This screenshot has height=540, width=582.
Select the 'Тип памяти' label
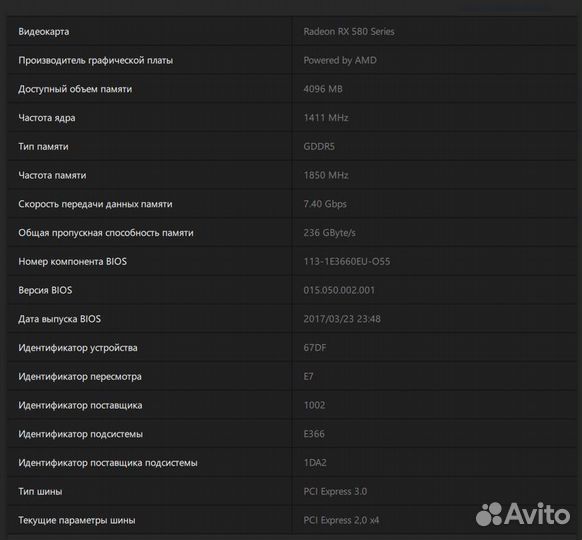point(43,147)
